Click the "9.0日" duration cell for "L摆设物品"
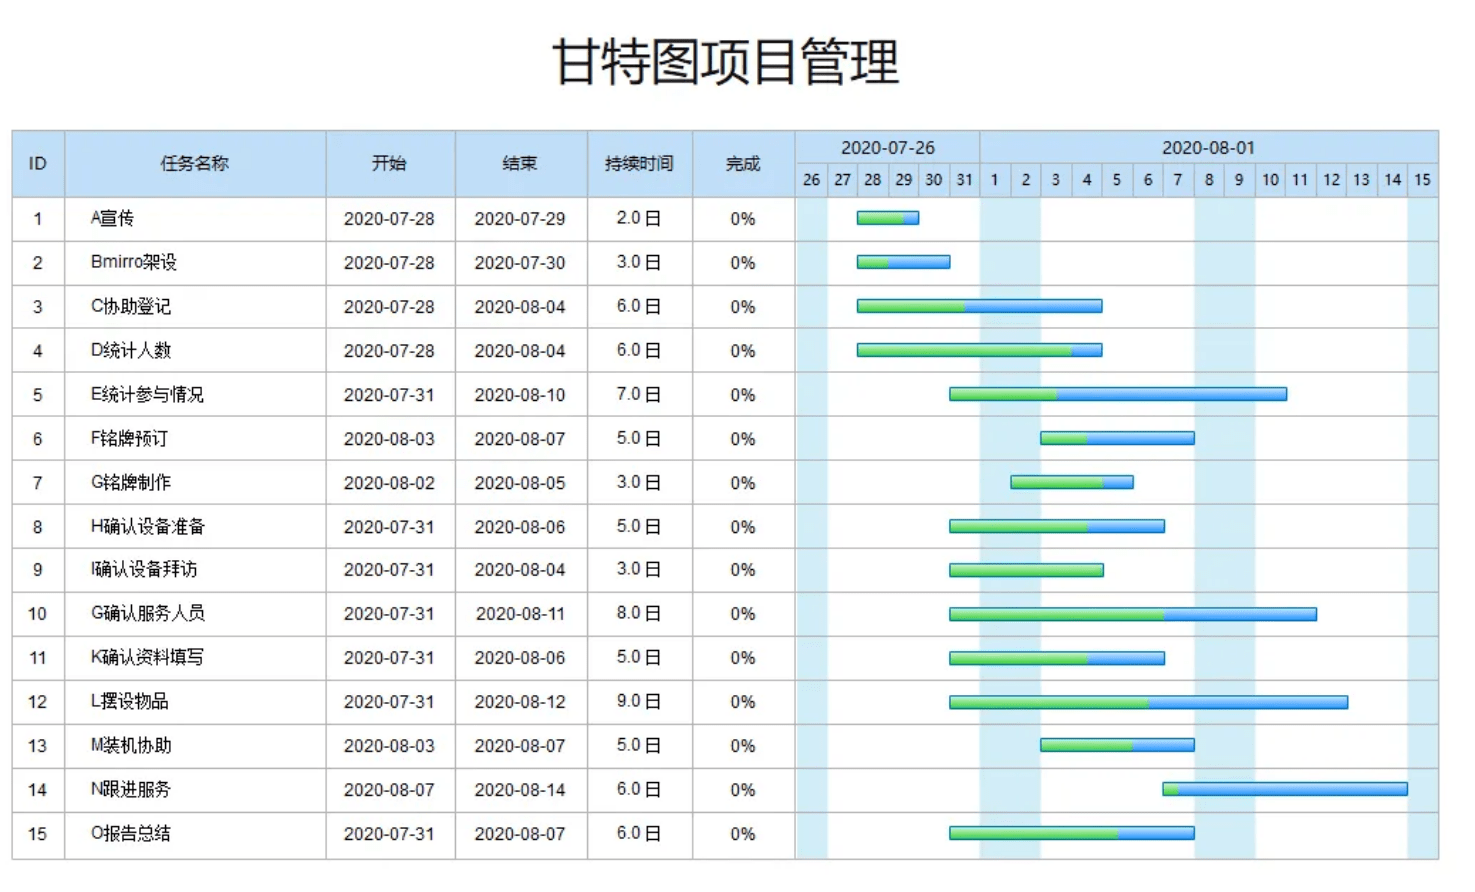The width and height of the screenshot is (1475, 892). 639,701
